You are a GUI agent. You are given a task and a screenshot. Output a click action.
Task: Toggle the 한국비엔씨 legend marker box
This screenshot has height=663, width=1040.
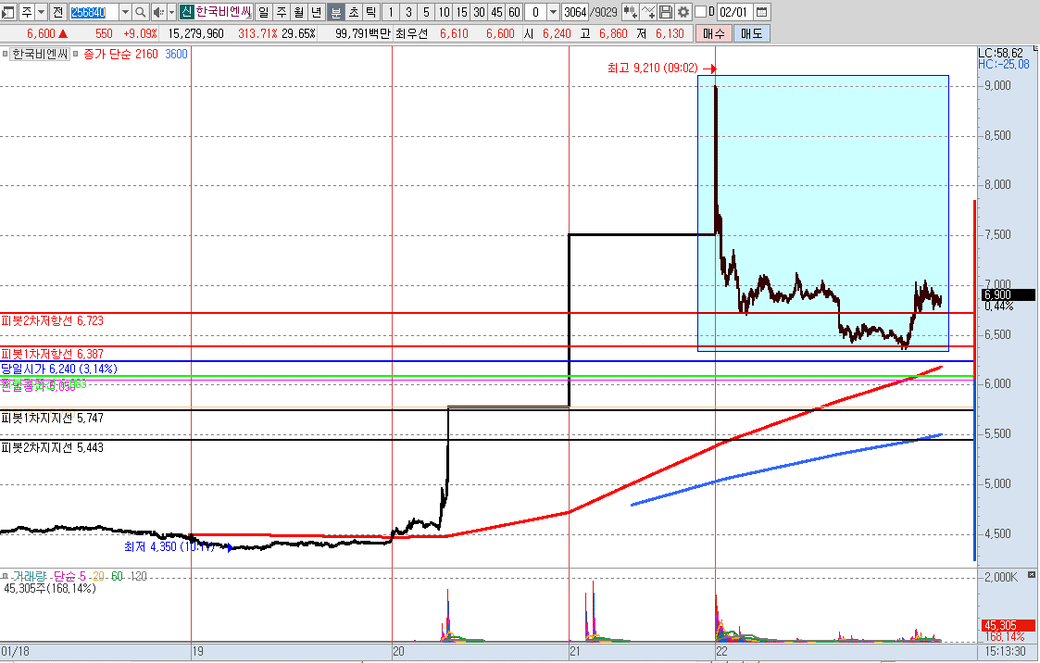tap(5, 54)
